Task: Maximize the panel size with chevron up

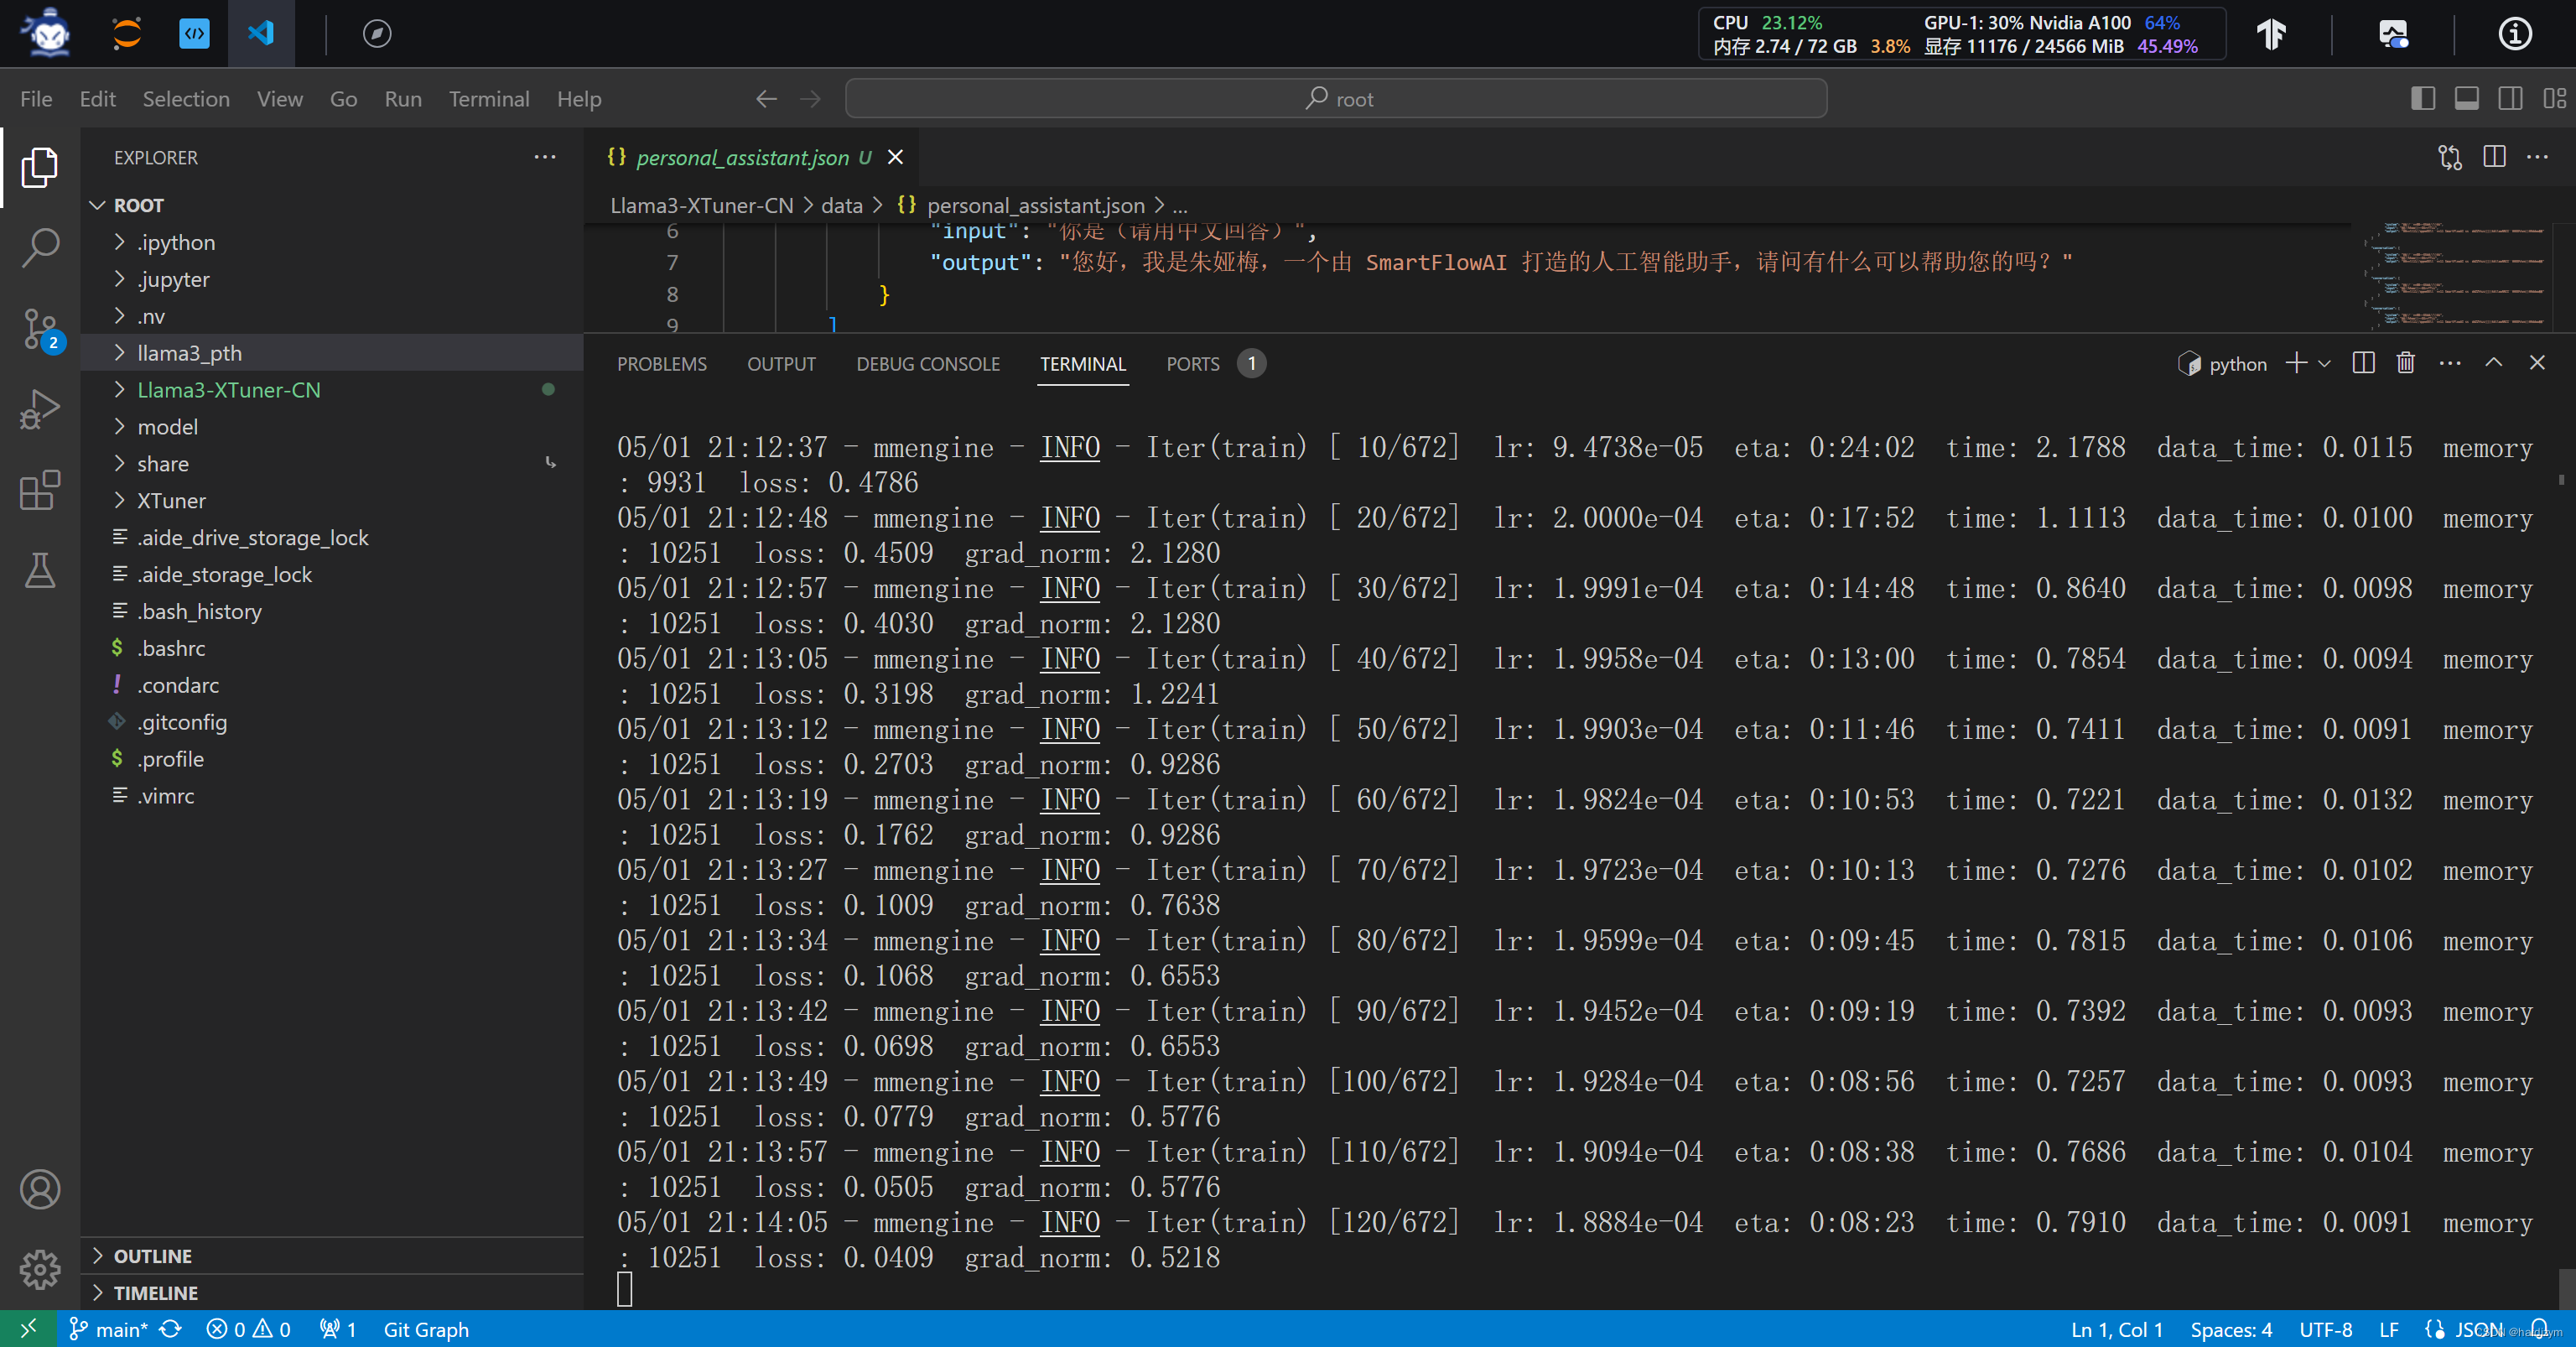Action: [2494, 363]
